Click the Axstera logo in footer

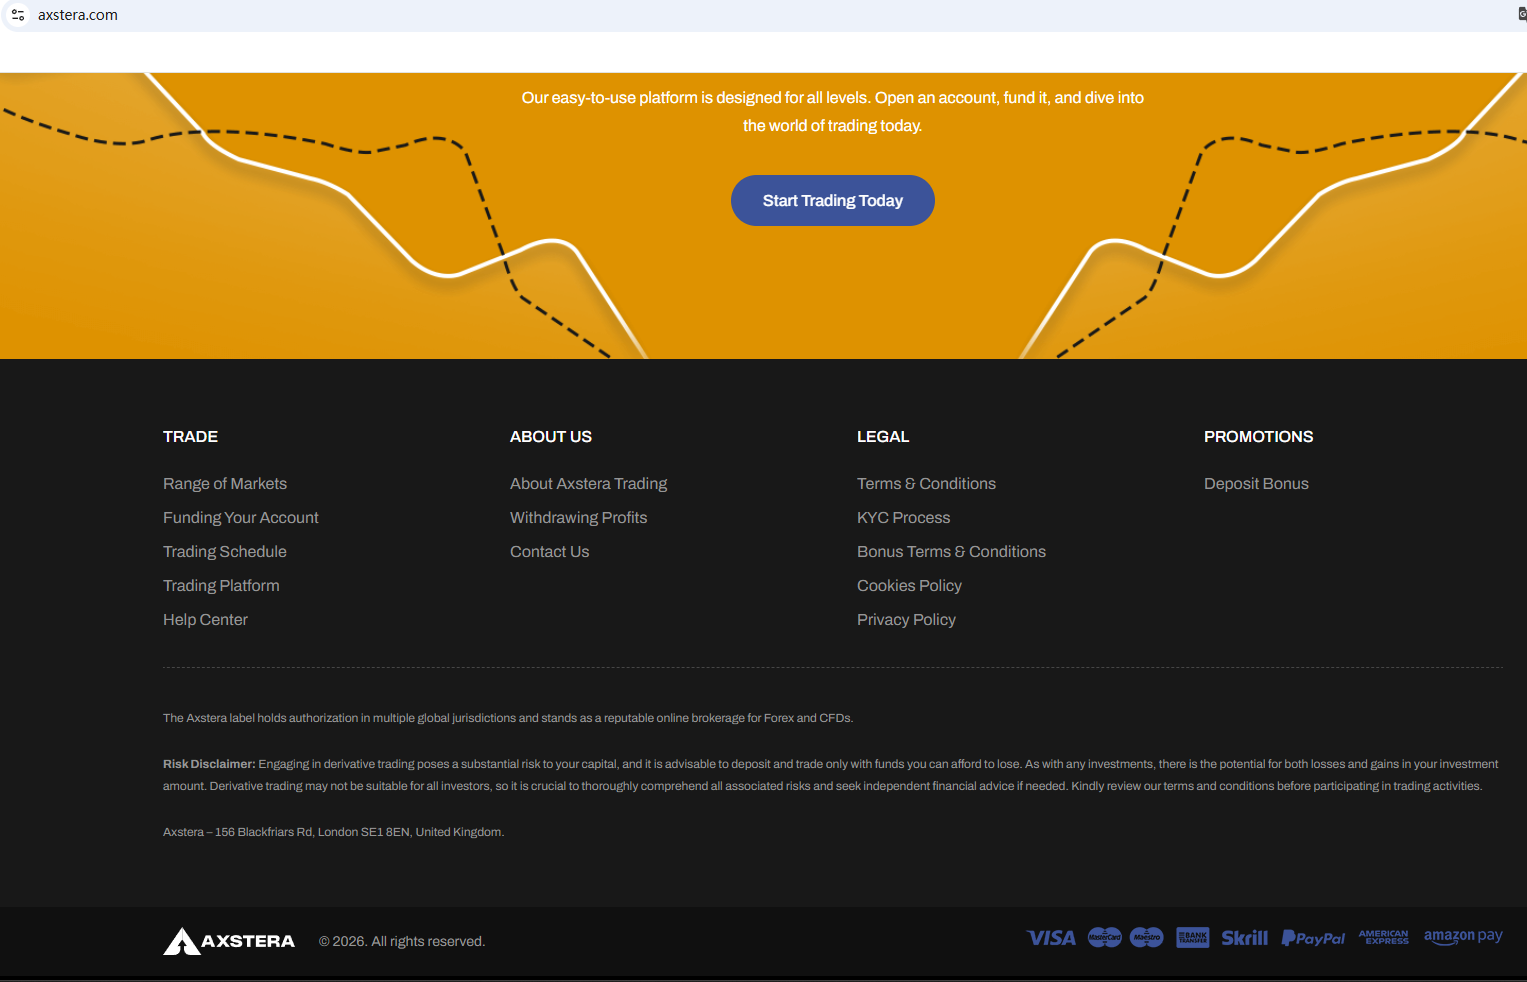click(x=229, y=941)
